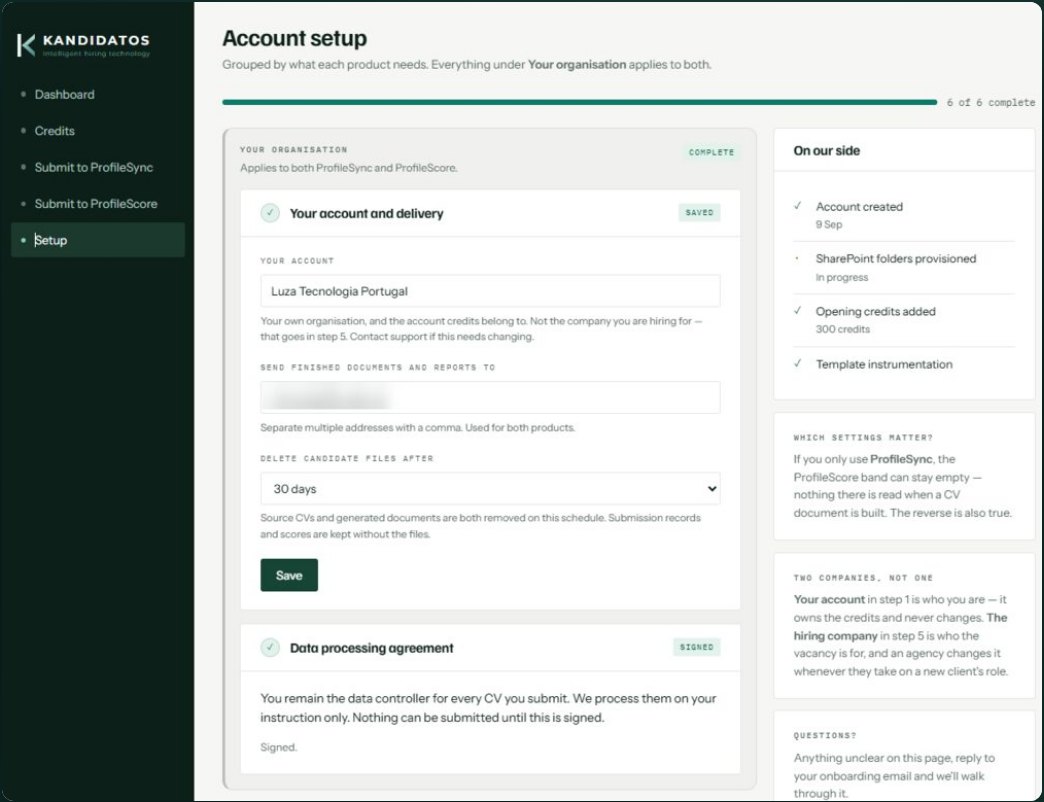Go to the Credits section
The height and width of the screenshot is (802, 1044).
click(55, 131)
